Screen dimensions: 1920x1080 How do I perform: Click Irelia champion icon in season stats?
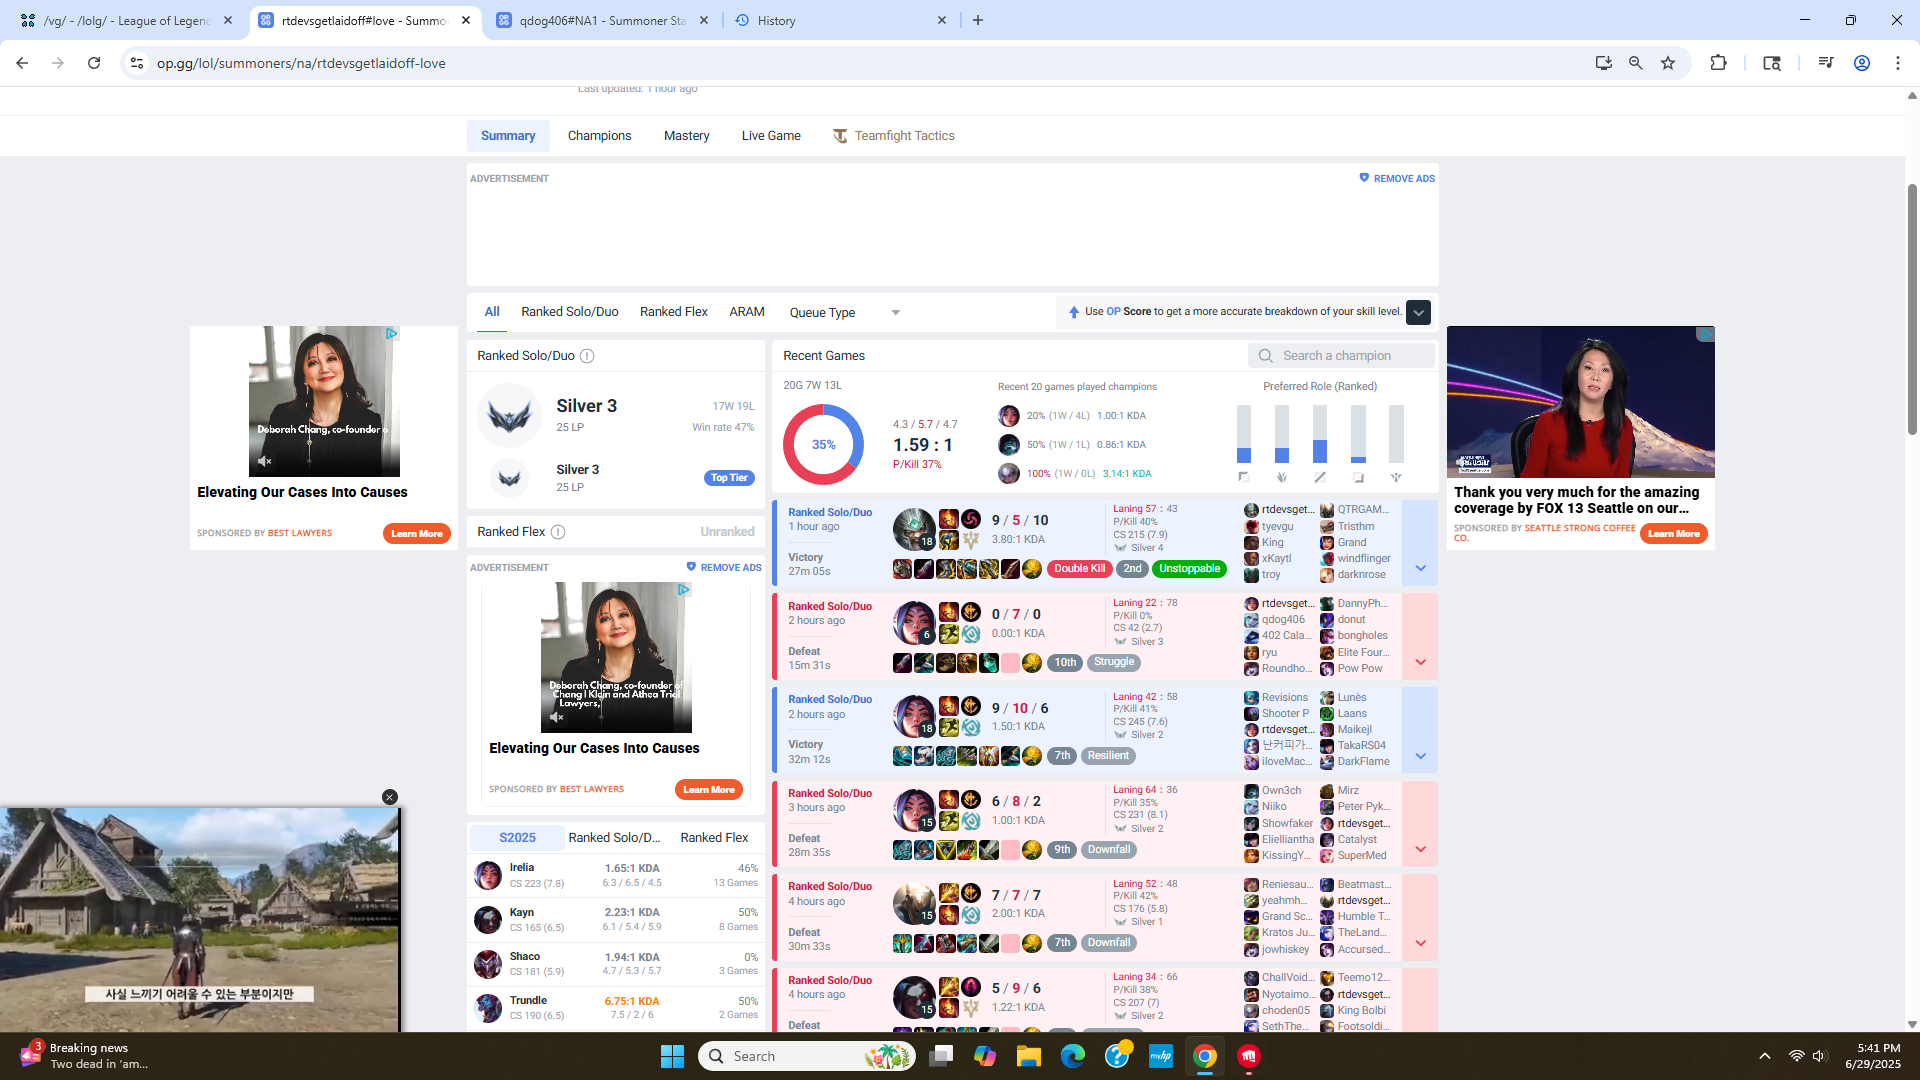[488, 875]
